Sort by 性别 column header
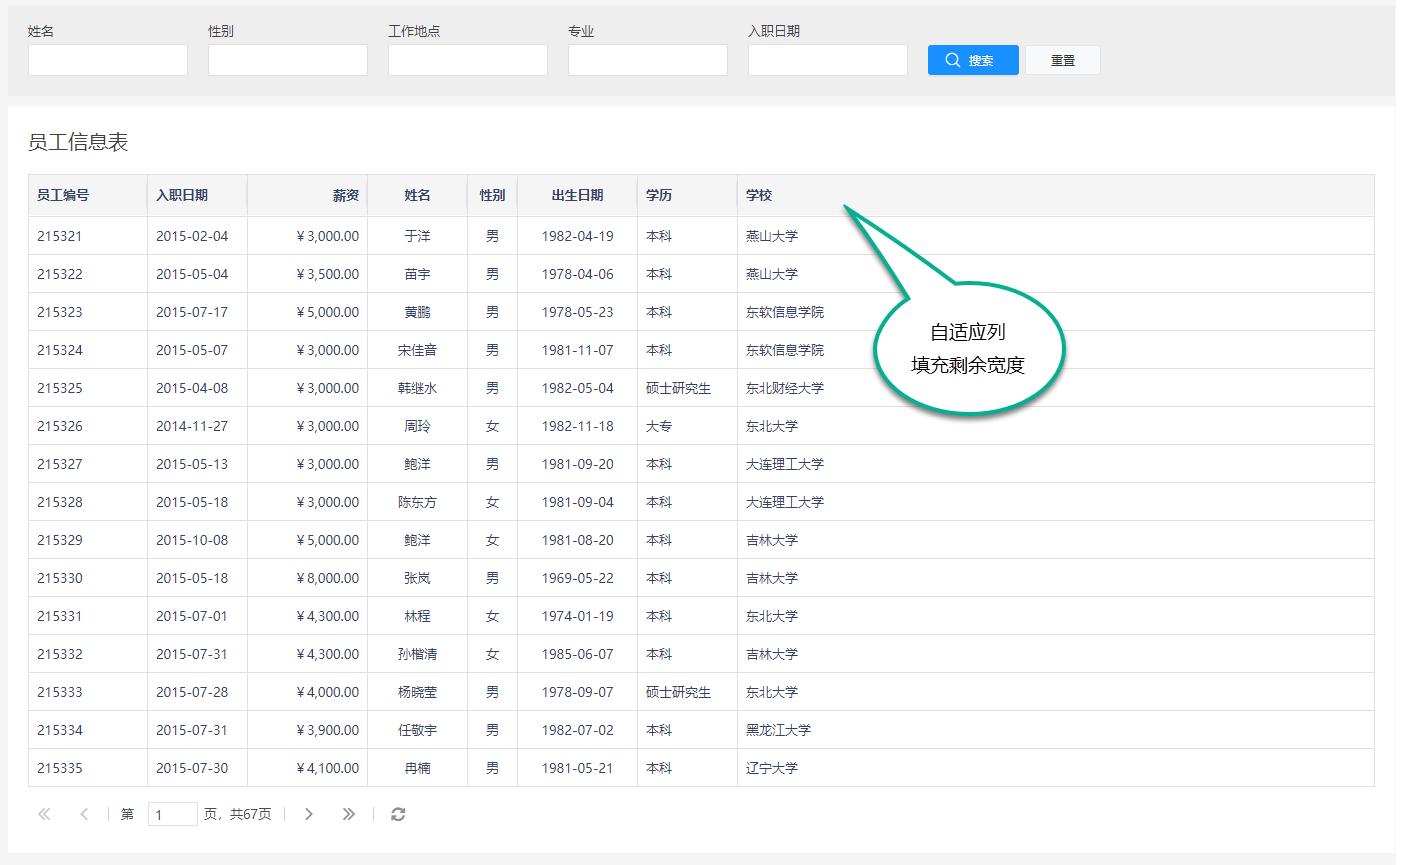 492,195
